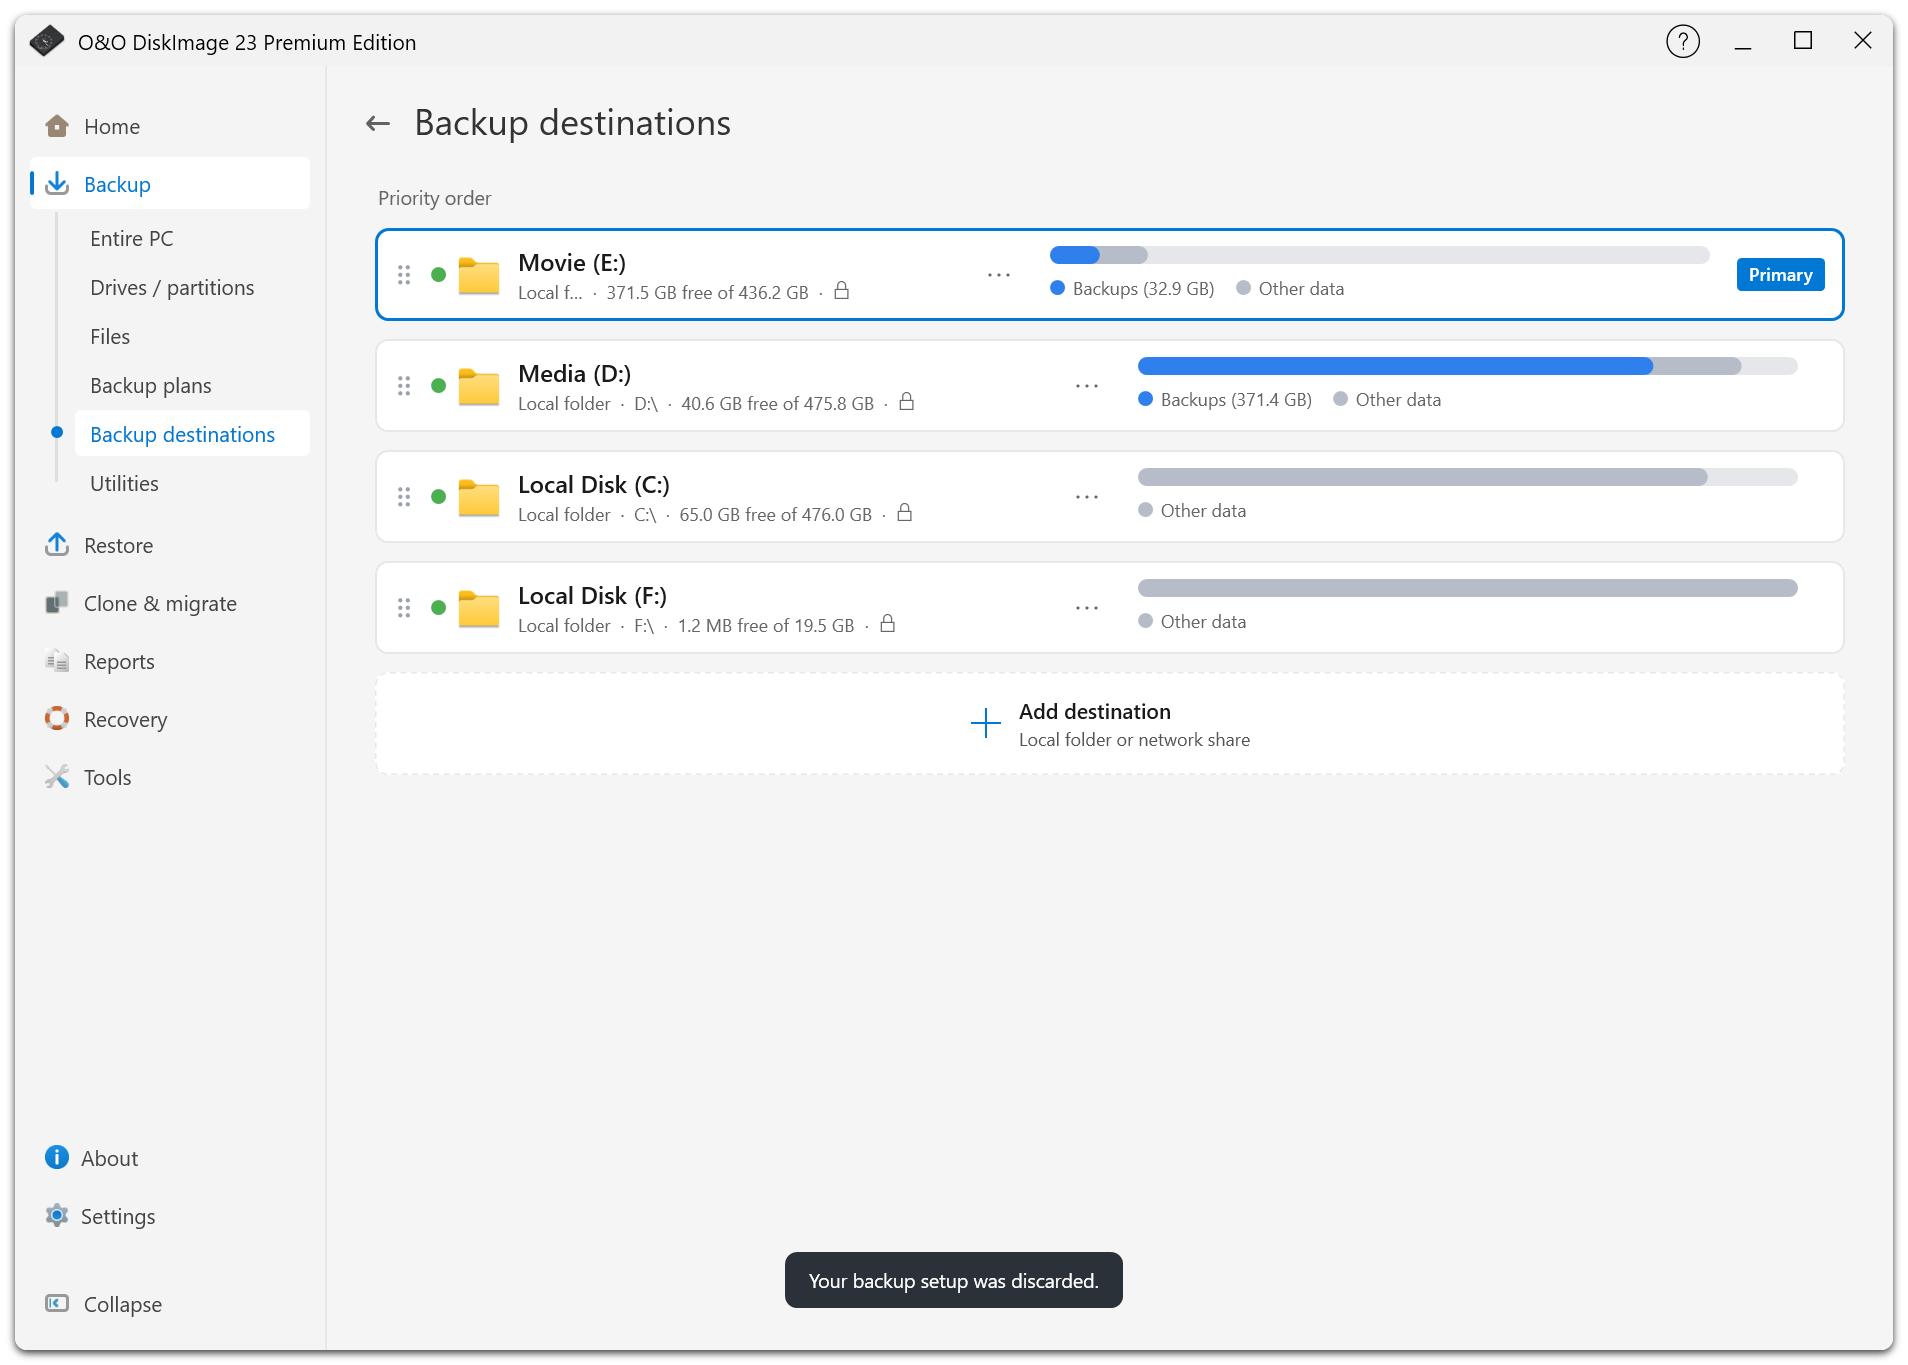Click the lock icon on Movie (E:) row
This screenshot has height=1365, width=1908.
pos(842,291)
